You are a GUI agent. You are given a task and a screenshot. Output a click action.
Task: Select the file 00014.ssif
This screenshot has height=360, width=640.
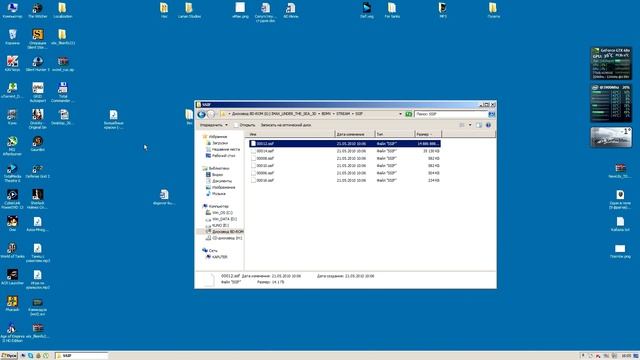click(x=345, y=151)
